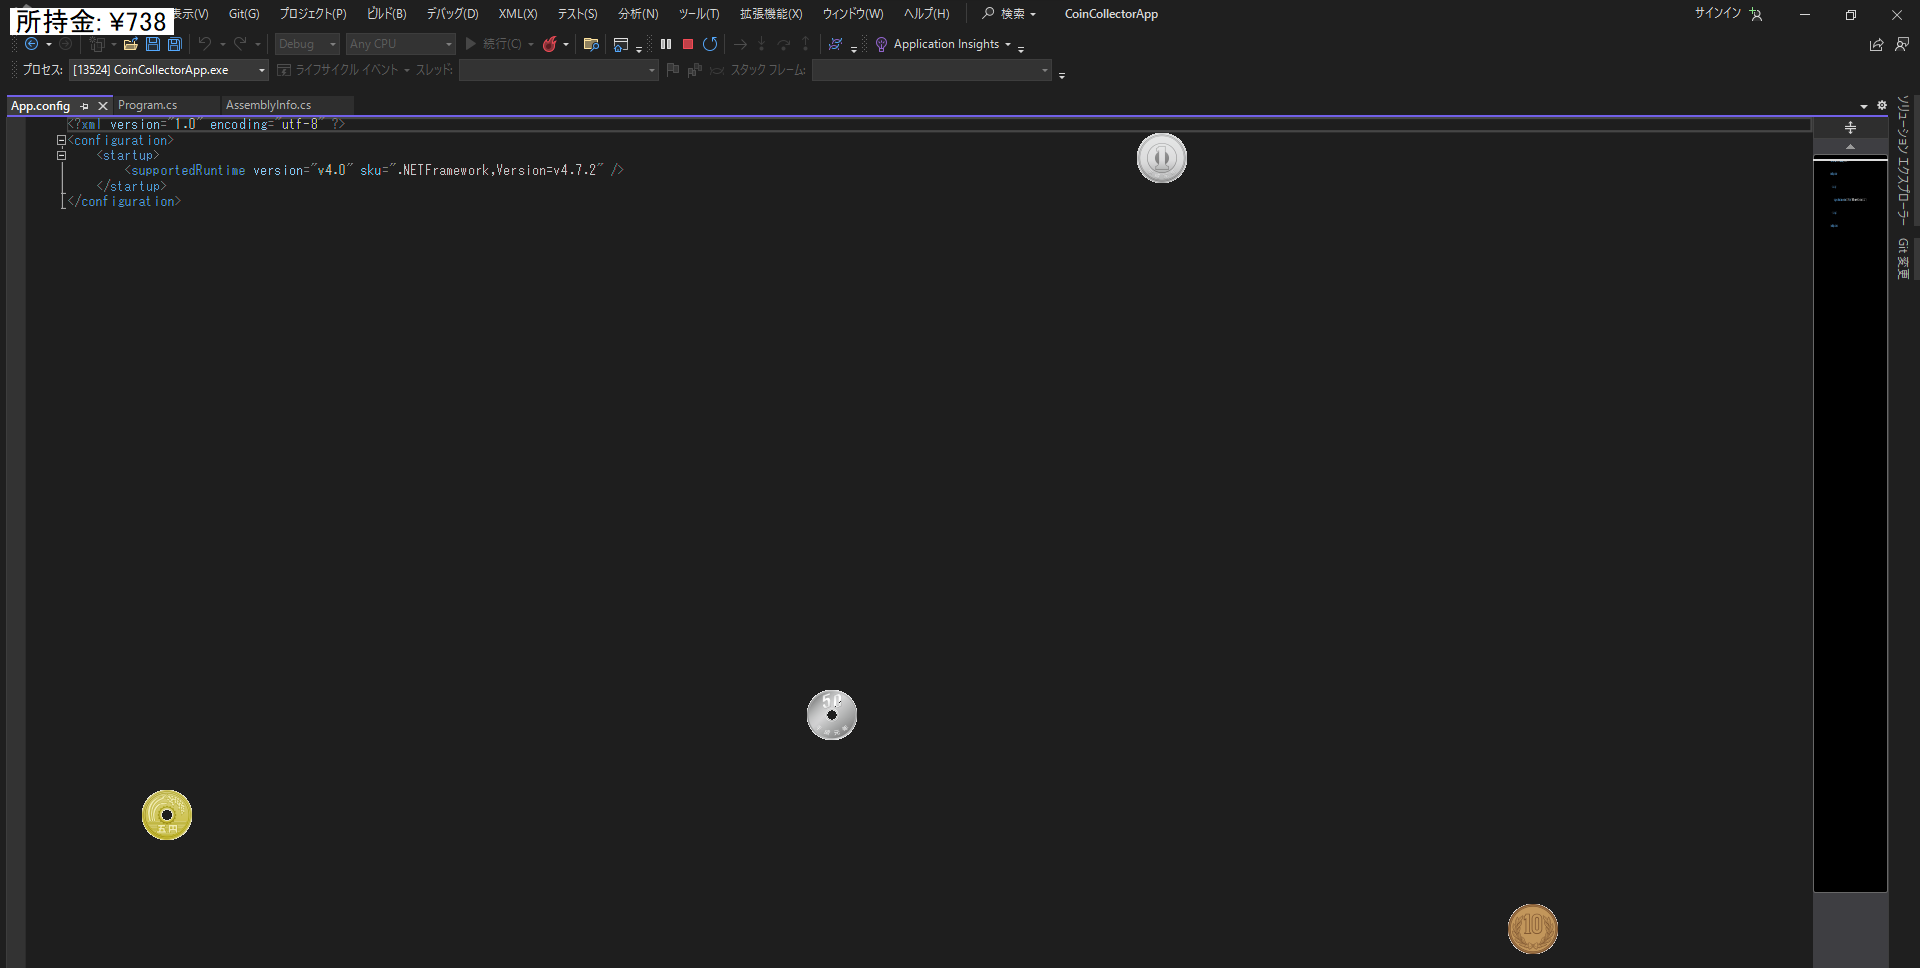Screen dimensions: 1920x968
Task: Open the ヘルプ(H) menu
Action: tap(927, 14)
